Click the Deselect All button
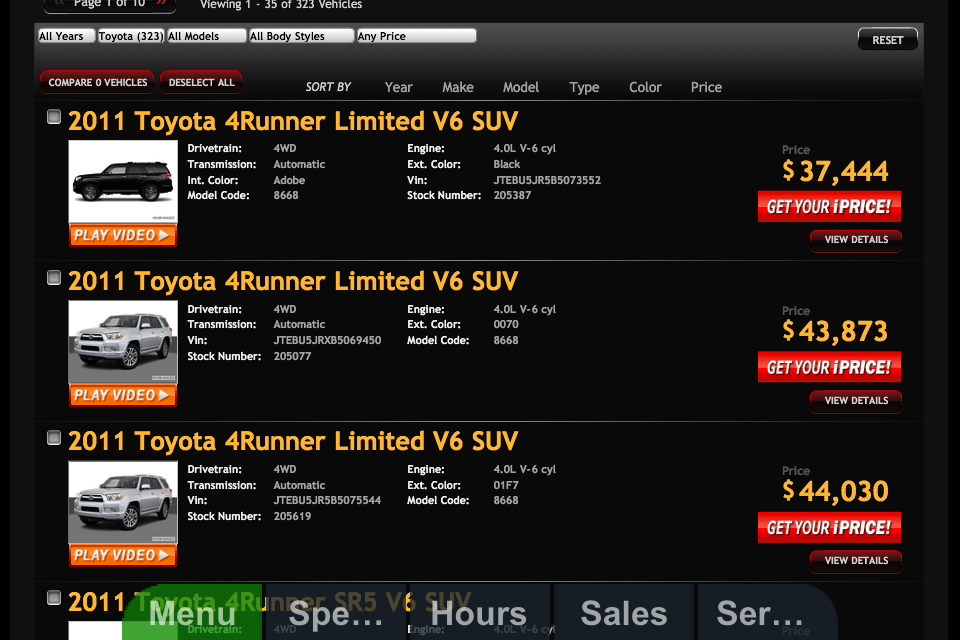Image resolution: width=960 pixels, height=640 pixels. [201, 82]
